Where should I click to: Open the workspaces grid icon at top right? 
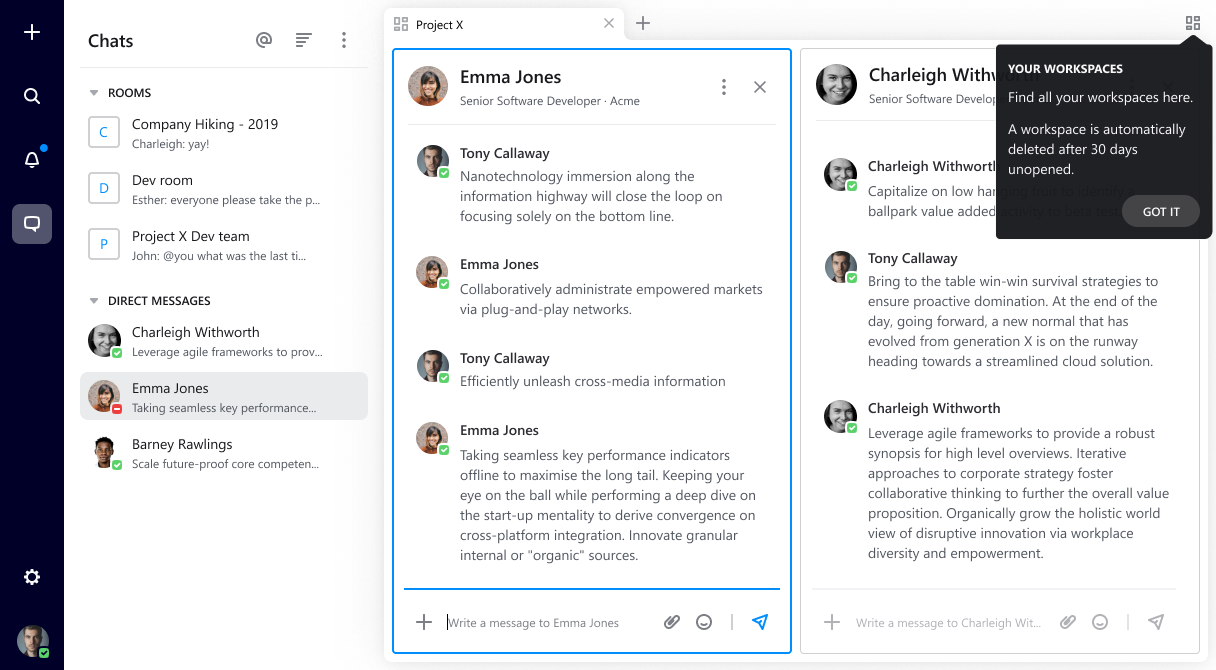coord(1192,23)
